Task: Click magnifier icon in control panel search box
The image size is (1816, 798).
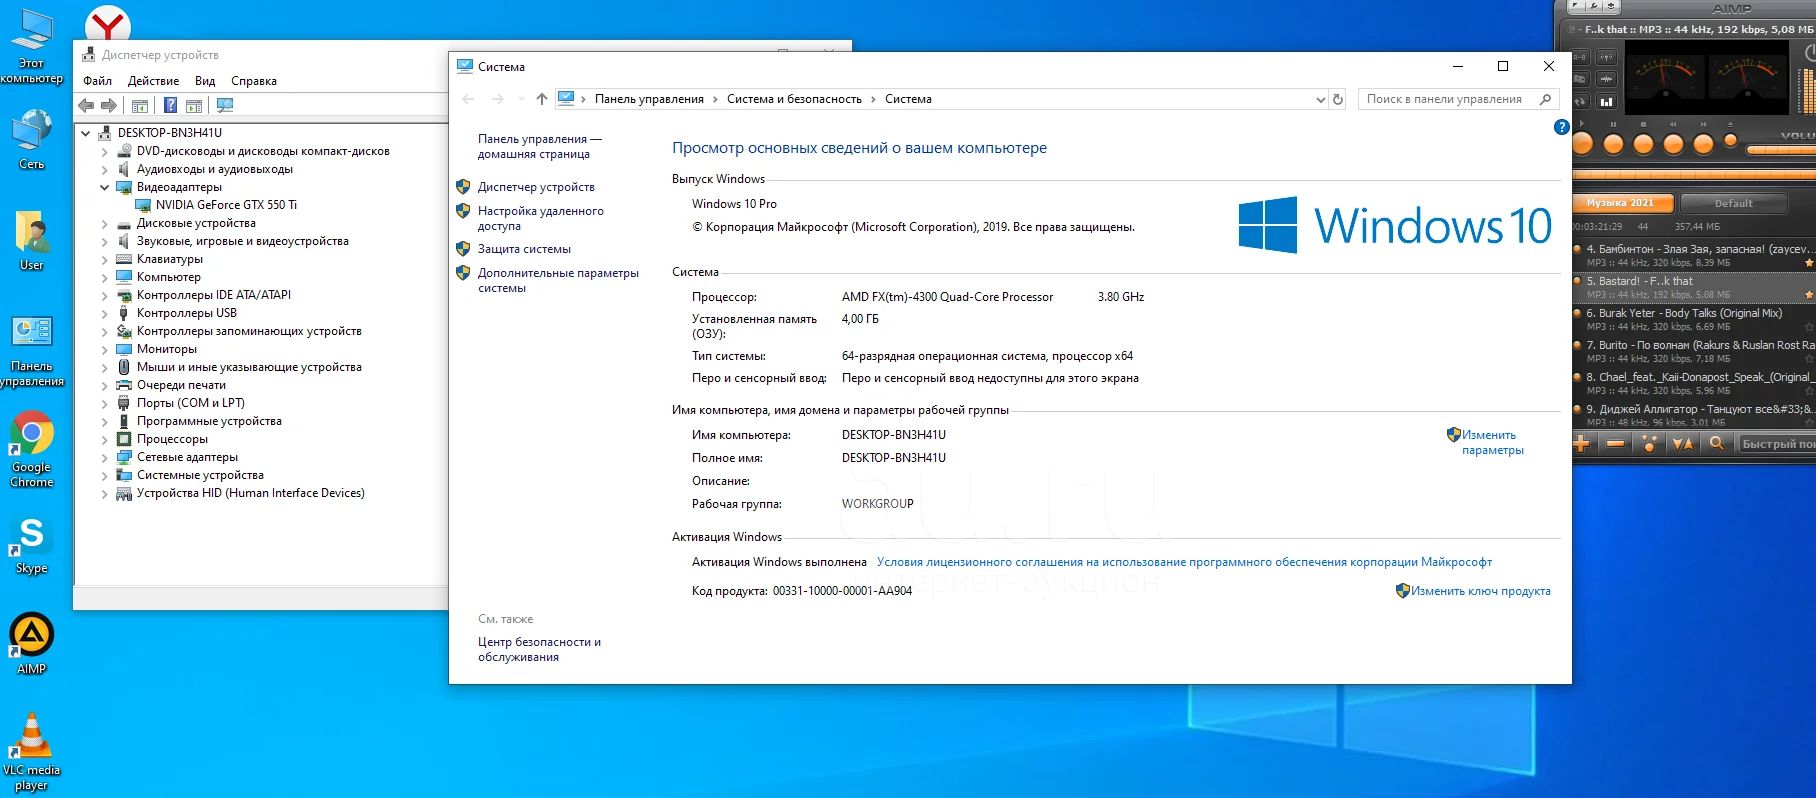Action: coord(1545,99)
